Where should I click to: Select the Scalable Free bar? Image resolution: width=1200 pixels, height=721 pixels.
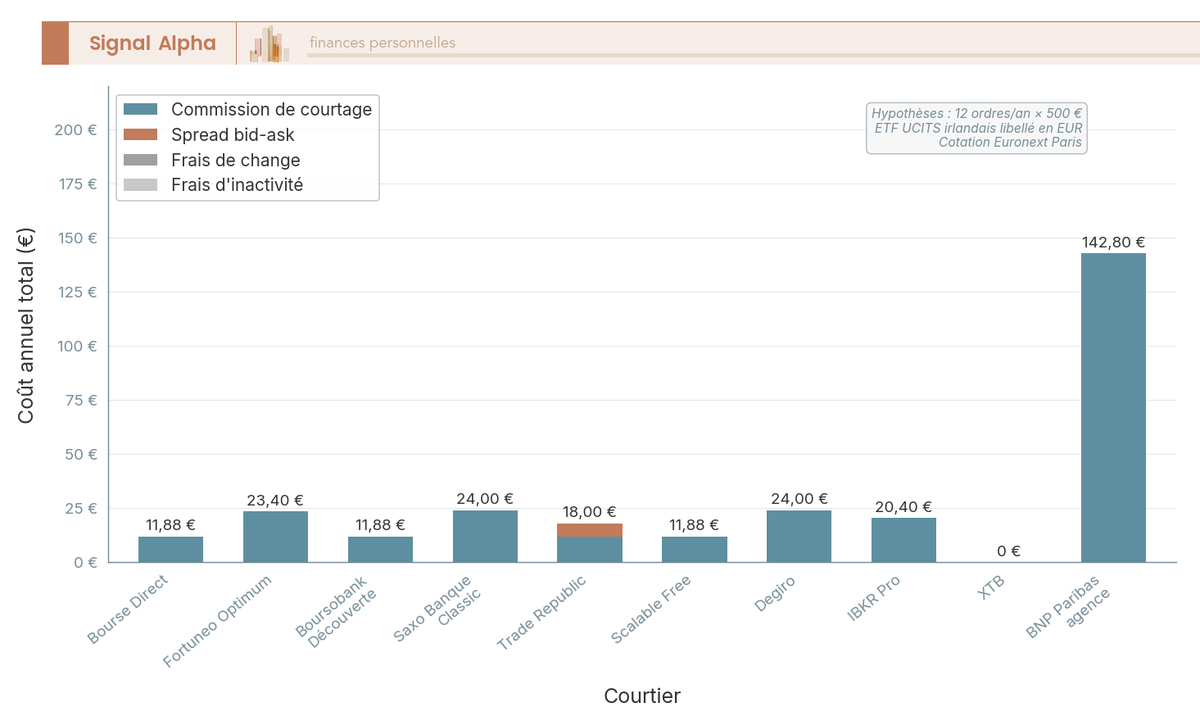(x=695, y=549)
